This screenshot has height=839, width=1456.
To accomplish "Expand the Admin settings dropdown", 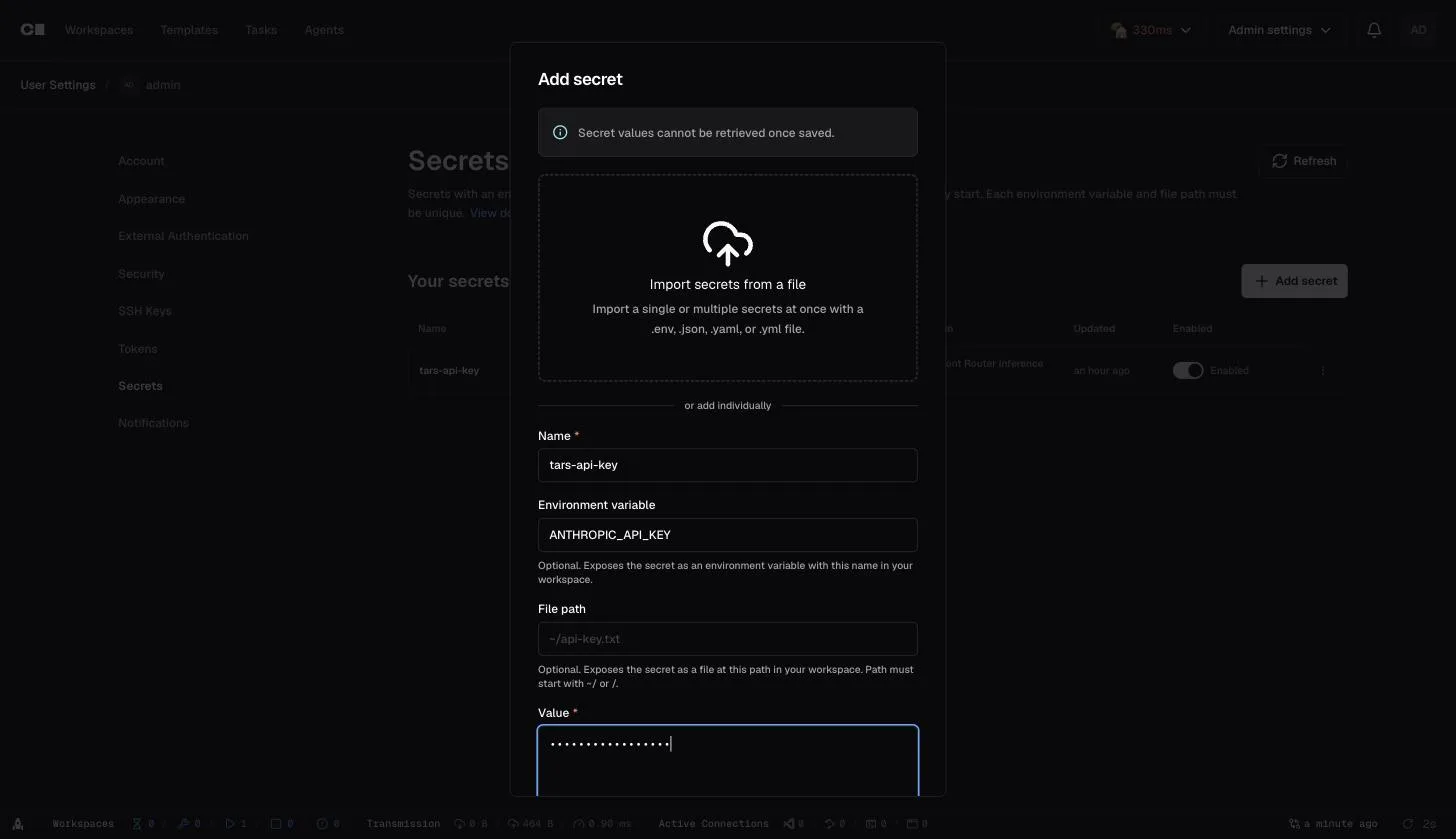I will 1279,30.
